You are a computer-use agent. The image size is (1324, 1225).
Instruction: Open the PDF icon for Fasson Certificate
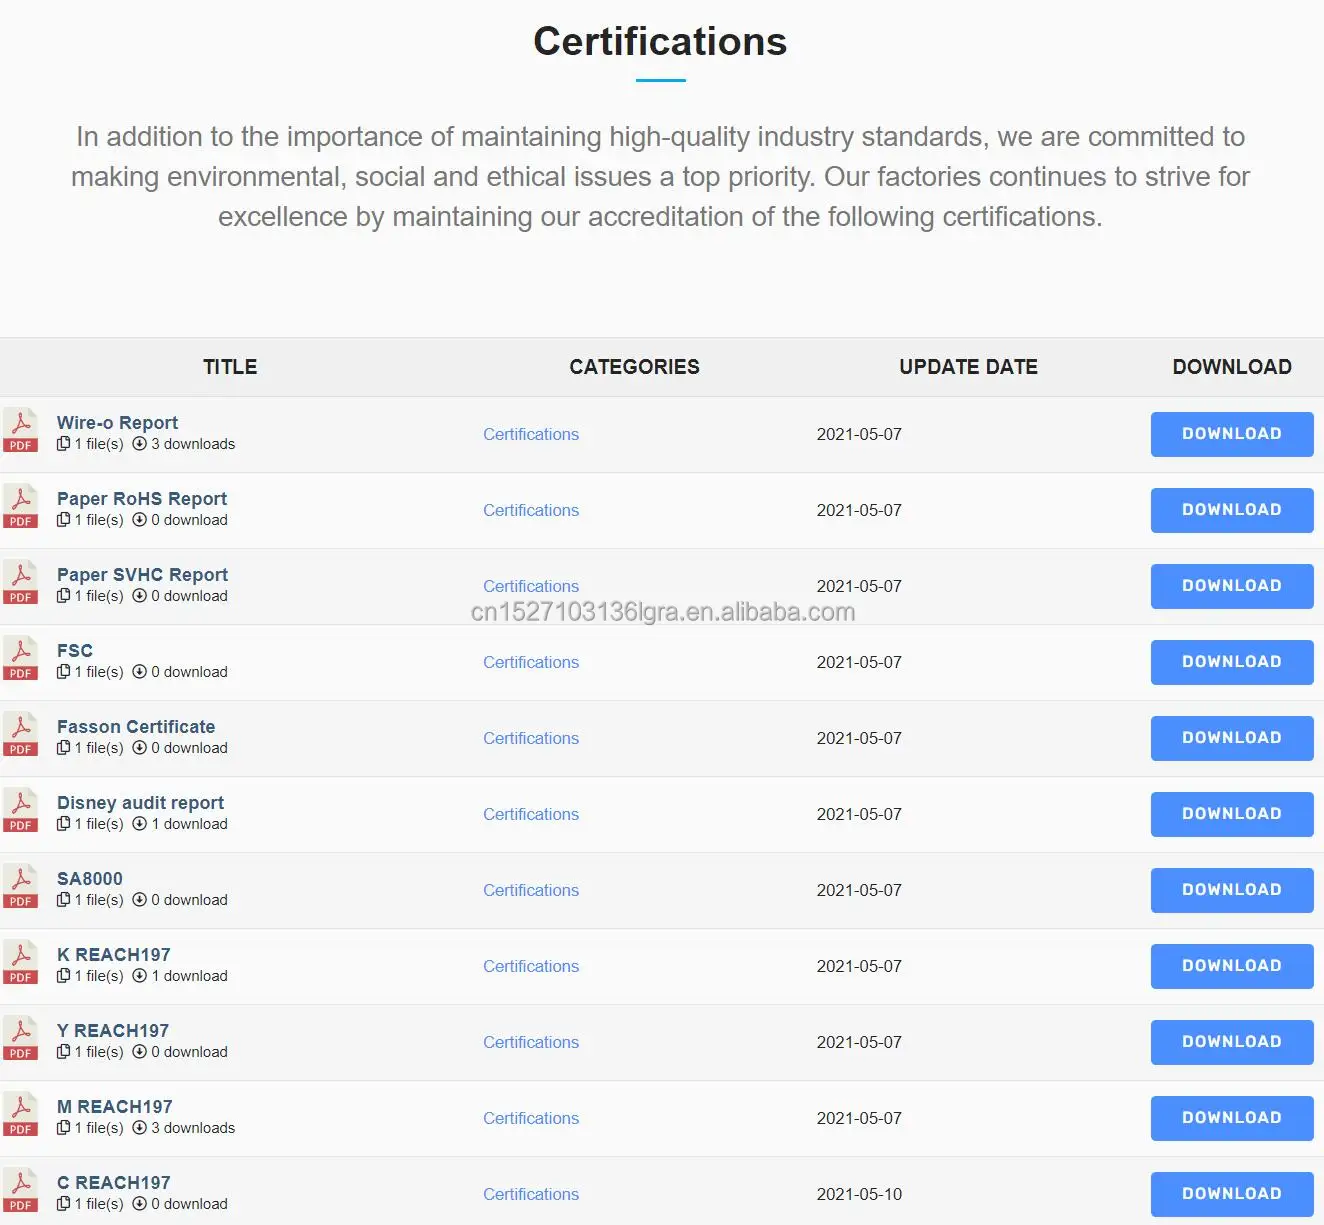coord(21,735)
